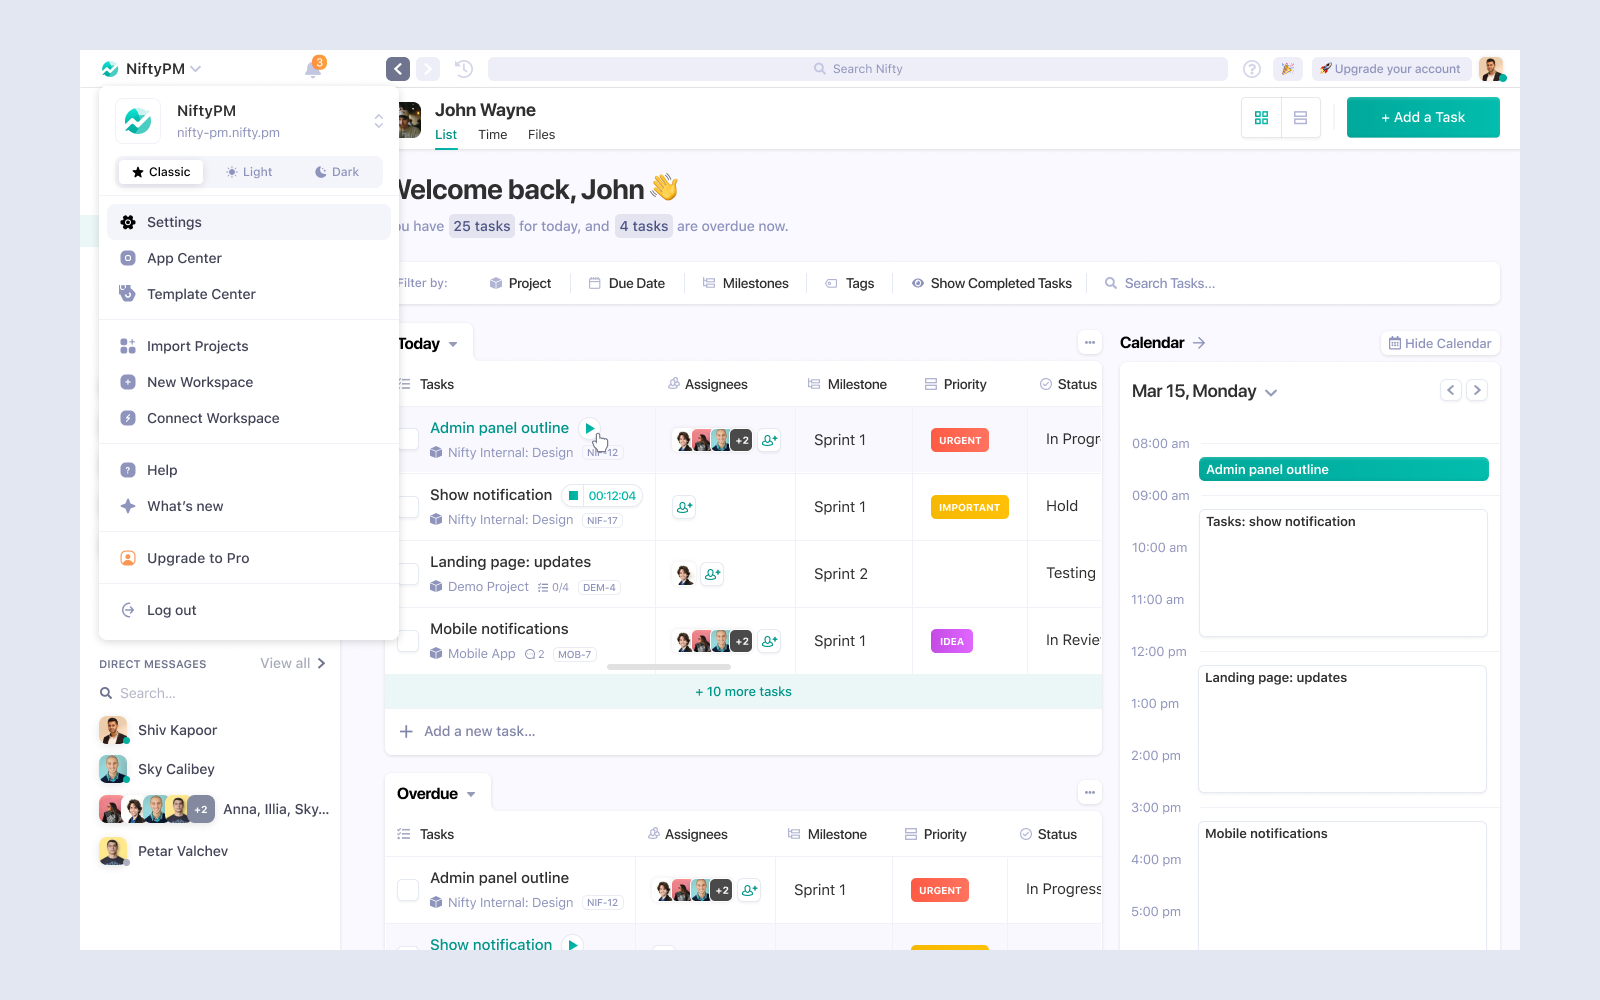Expand the Today section dropdown
The height and width of the screenshot is (1000, 1600).
point(455,342)
